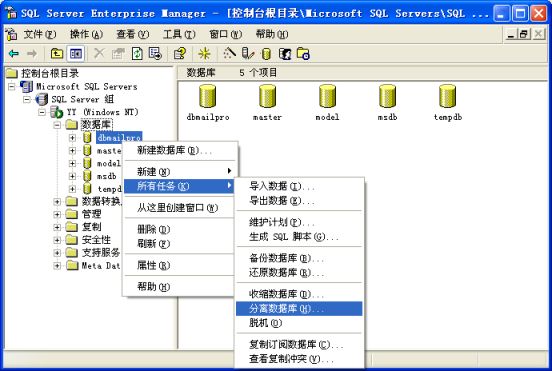Viewport: 552px width, 371px height.
Task: Choose 查看复制冲突(V)...
Action: point(299,359)
